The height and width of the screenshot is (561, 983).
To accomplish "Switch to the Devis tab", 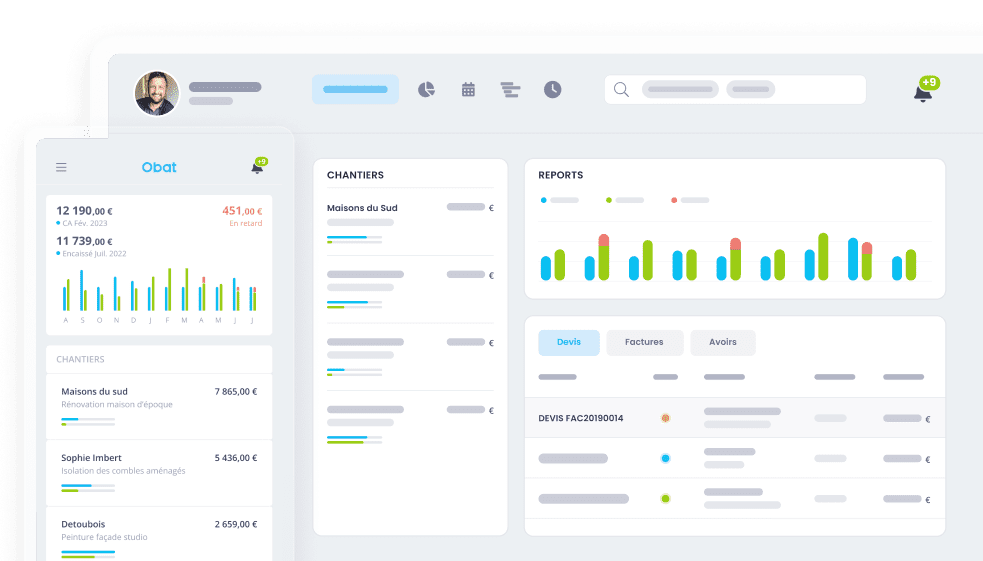I will coord(569,342).
